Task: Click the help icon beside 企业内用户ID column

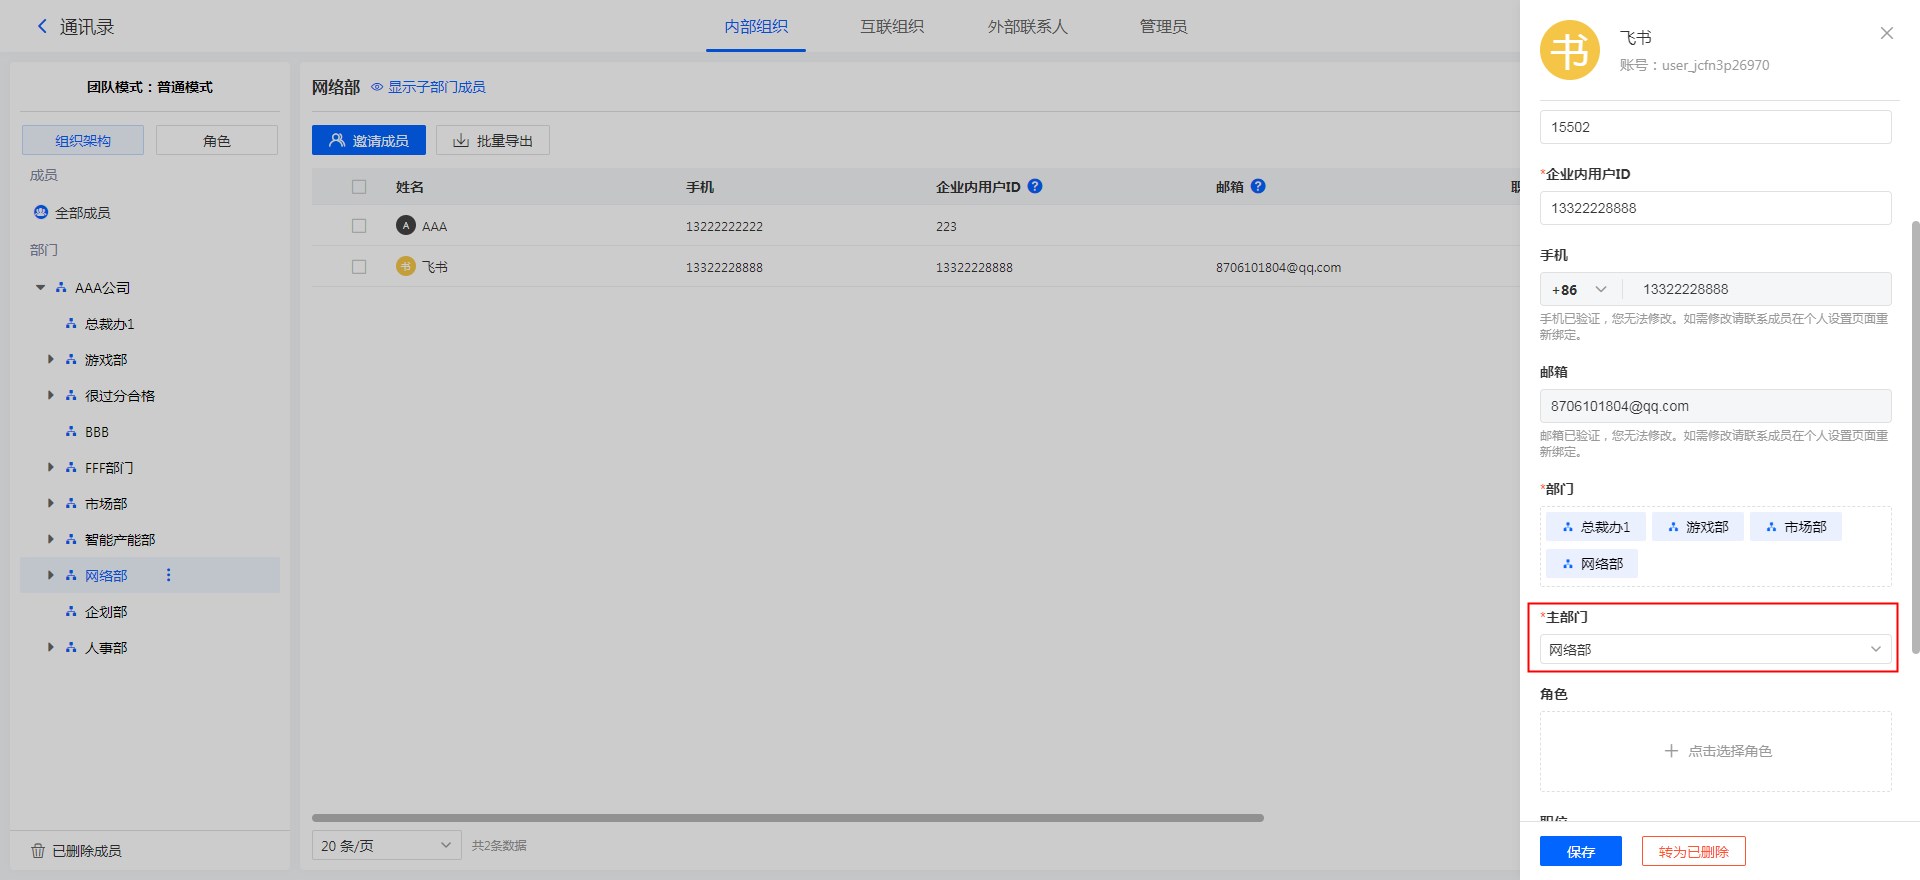Action: [x=1035, y=186]
